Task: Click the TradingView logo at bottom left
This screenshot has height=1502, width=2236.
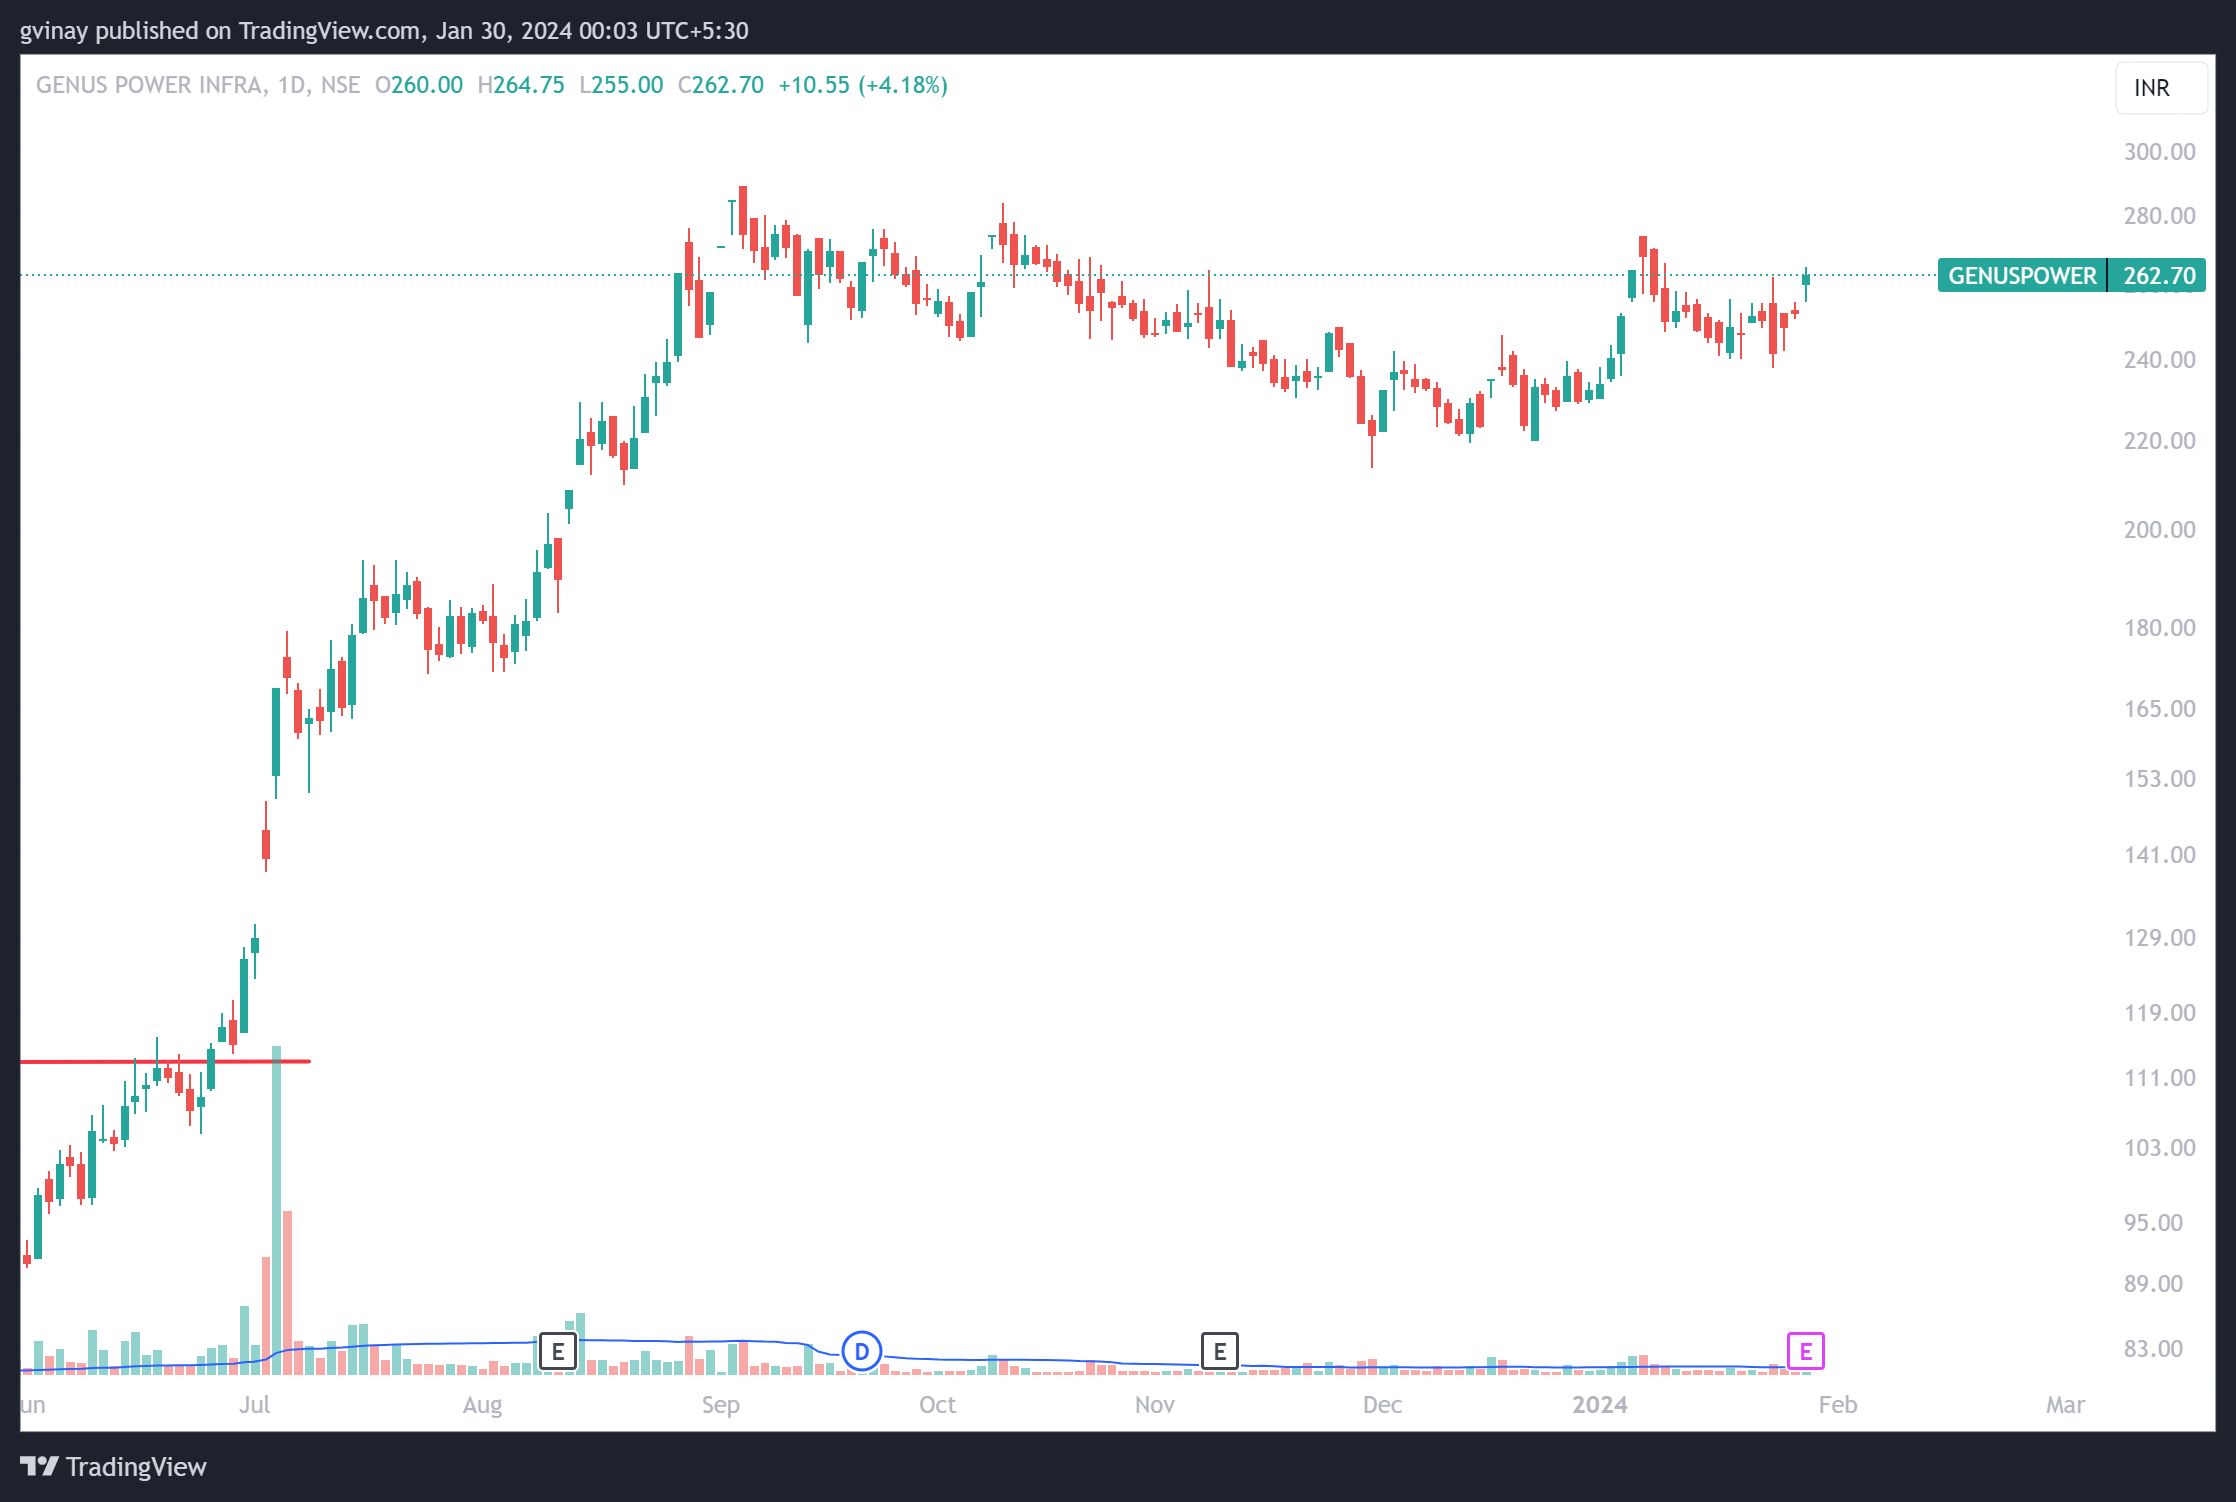Action: (x=113, y=1466)
